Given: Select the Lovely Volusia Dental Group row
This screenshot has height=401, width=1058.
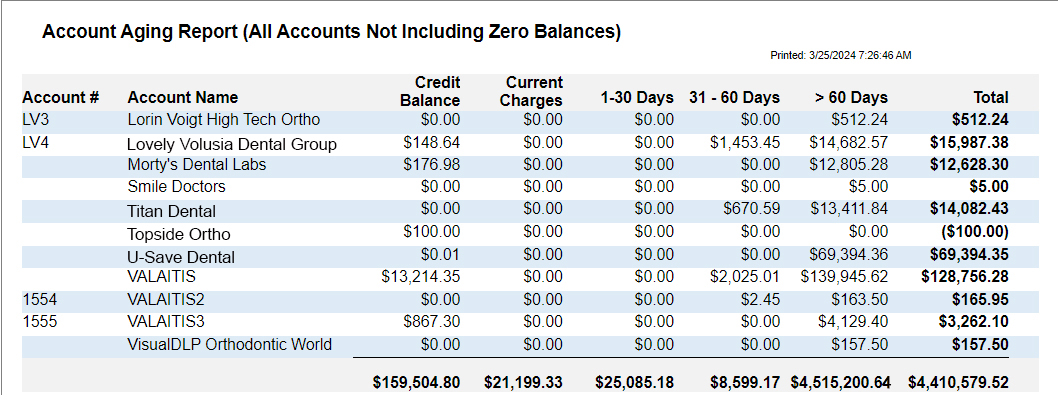Looking at the screenshot, I should [x=516, y=144].
